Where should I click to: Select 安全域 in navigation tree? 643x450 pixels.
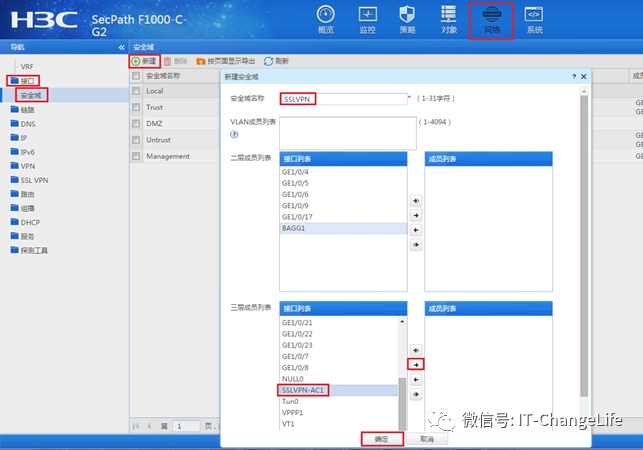pos(32,95)
